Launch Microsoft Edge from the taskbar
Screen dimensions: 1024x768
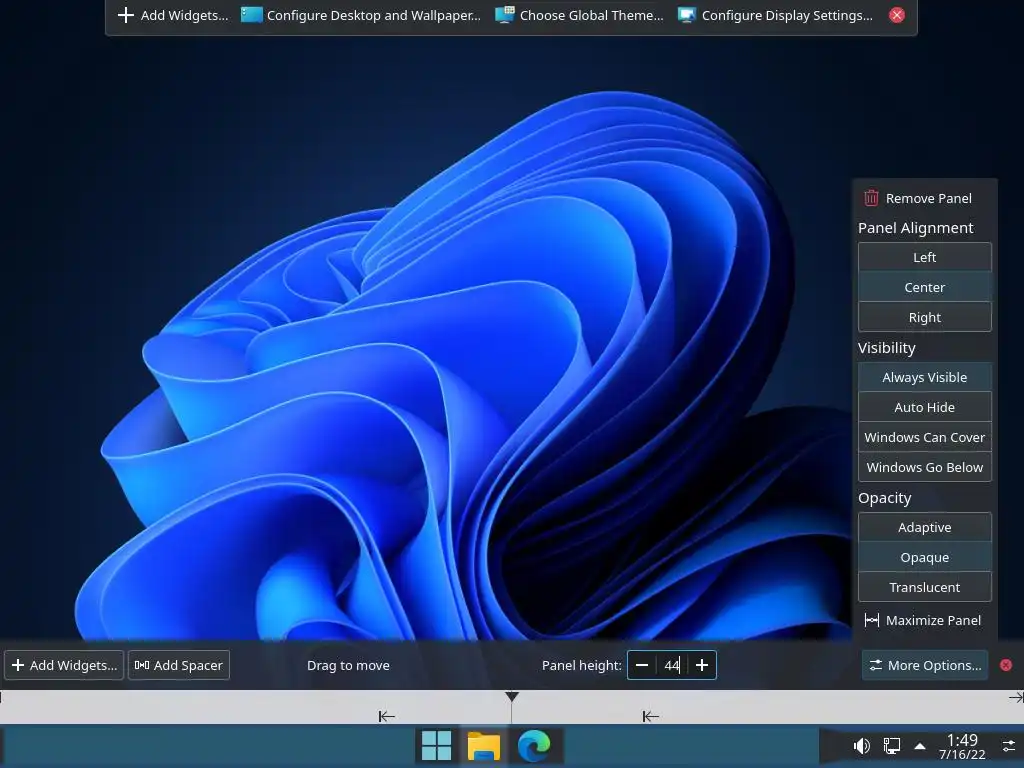point(534,746)
